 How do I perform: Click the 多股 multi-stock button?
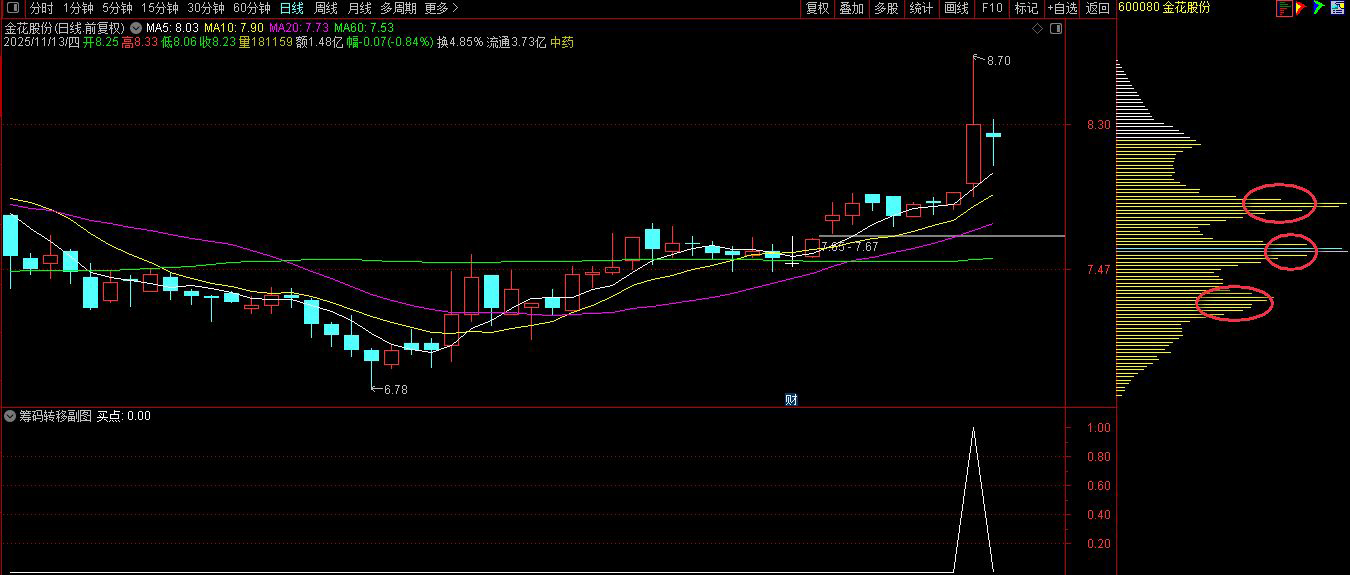pos(886,8)
